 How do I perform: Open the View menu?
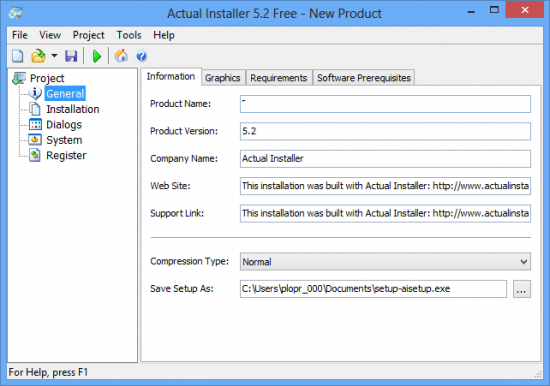tap(50, 35)
